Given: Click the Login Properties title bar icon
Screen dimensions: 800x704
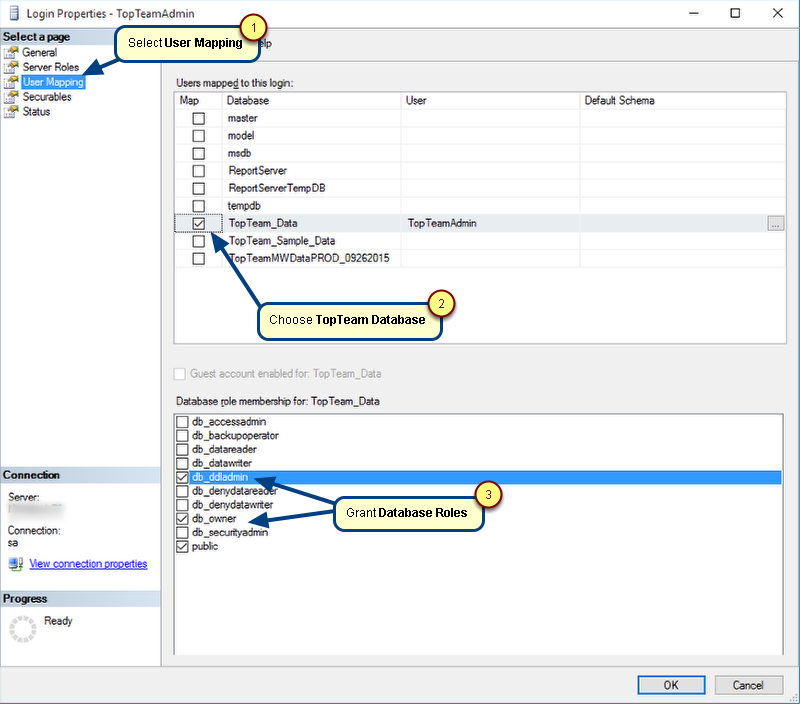Looking at the screenshot, I should pos(15,14).
